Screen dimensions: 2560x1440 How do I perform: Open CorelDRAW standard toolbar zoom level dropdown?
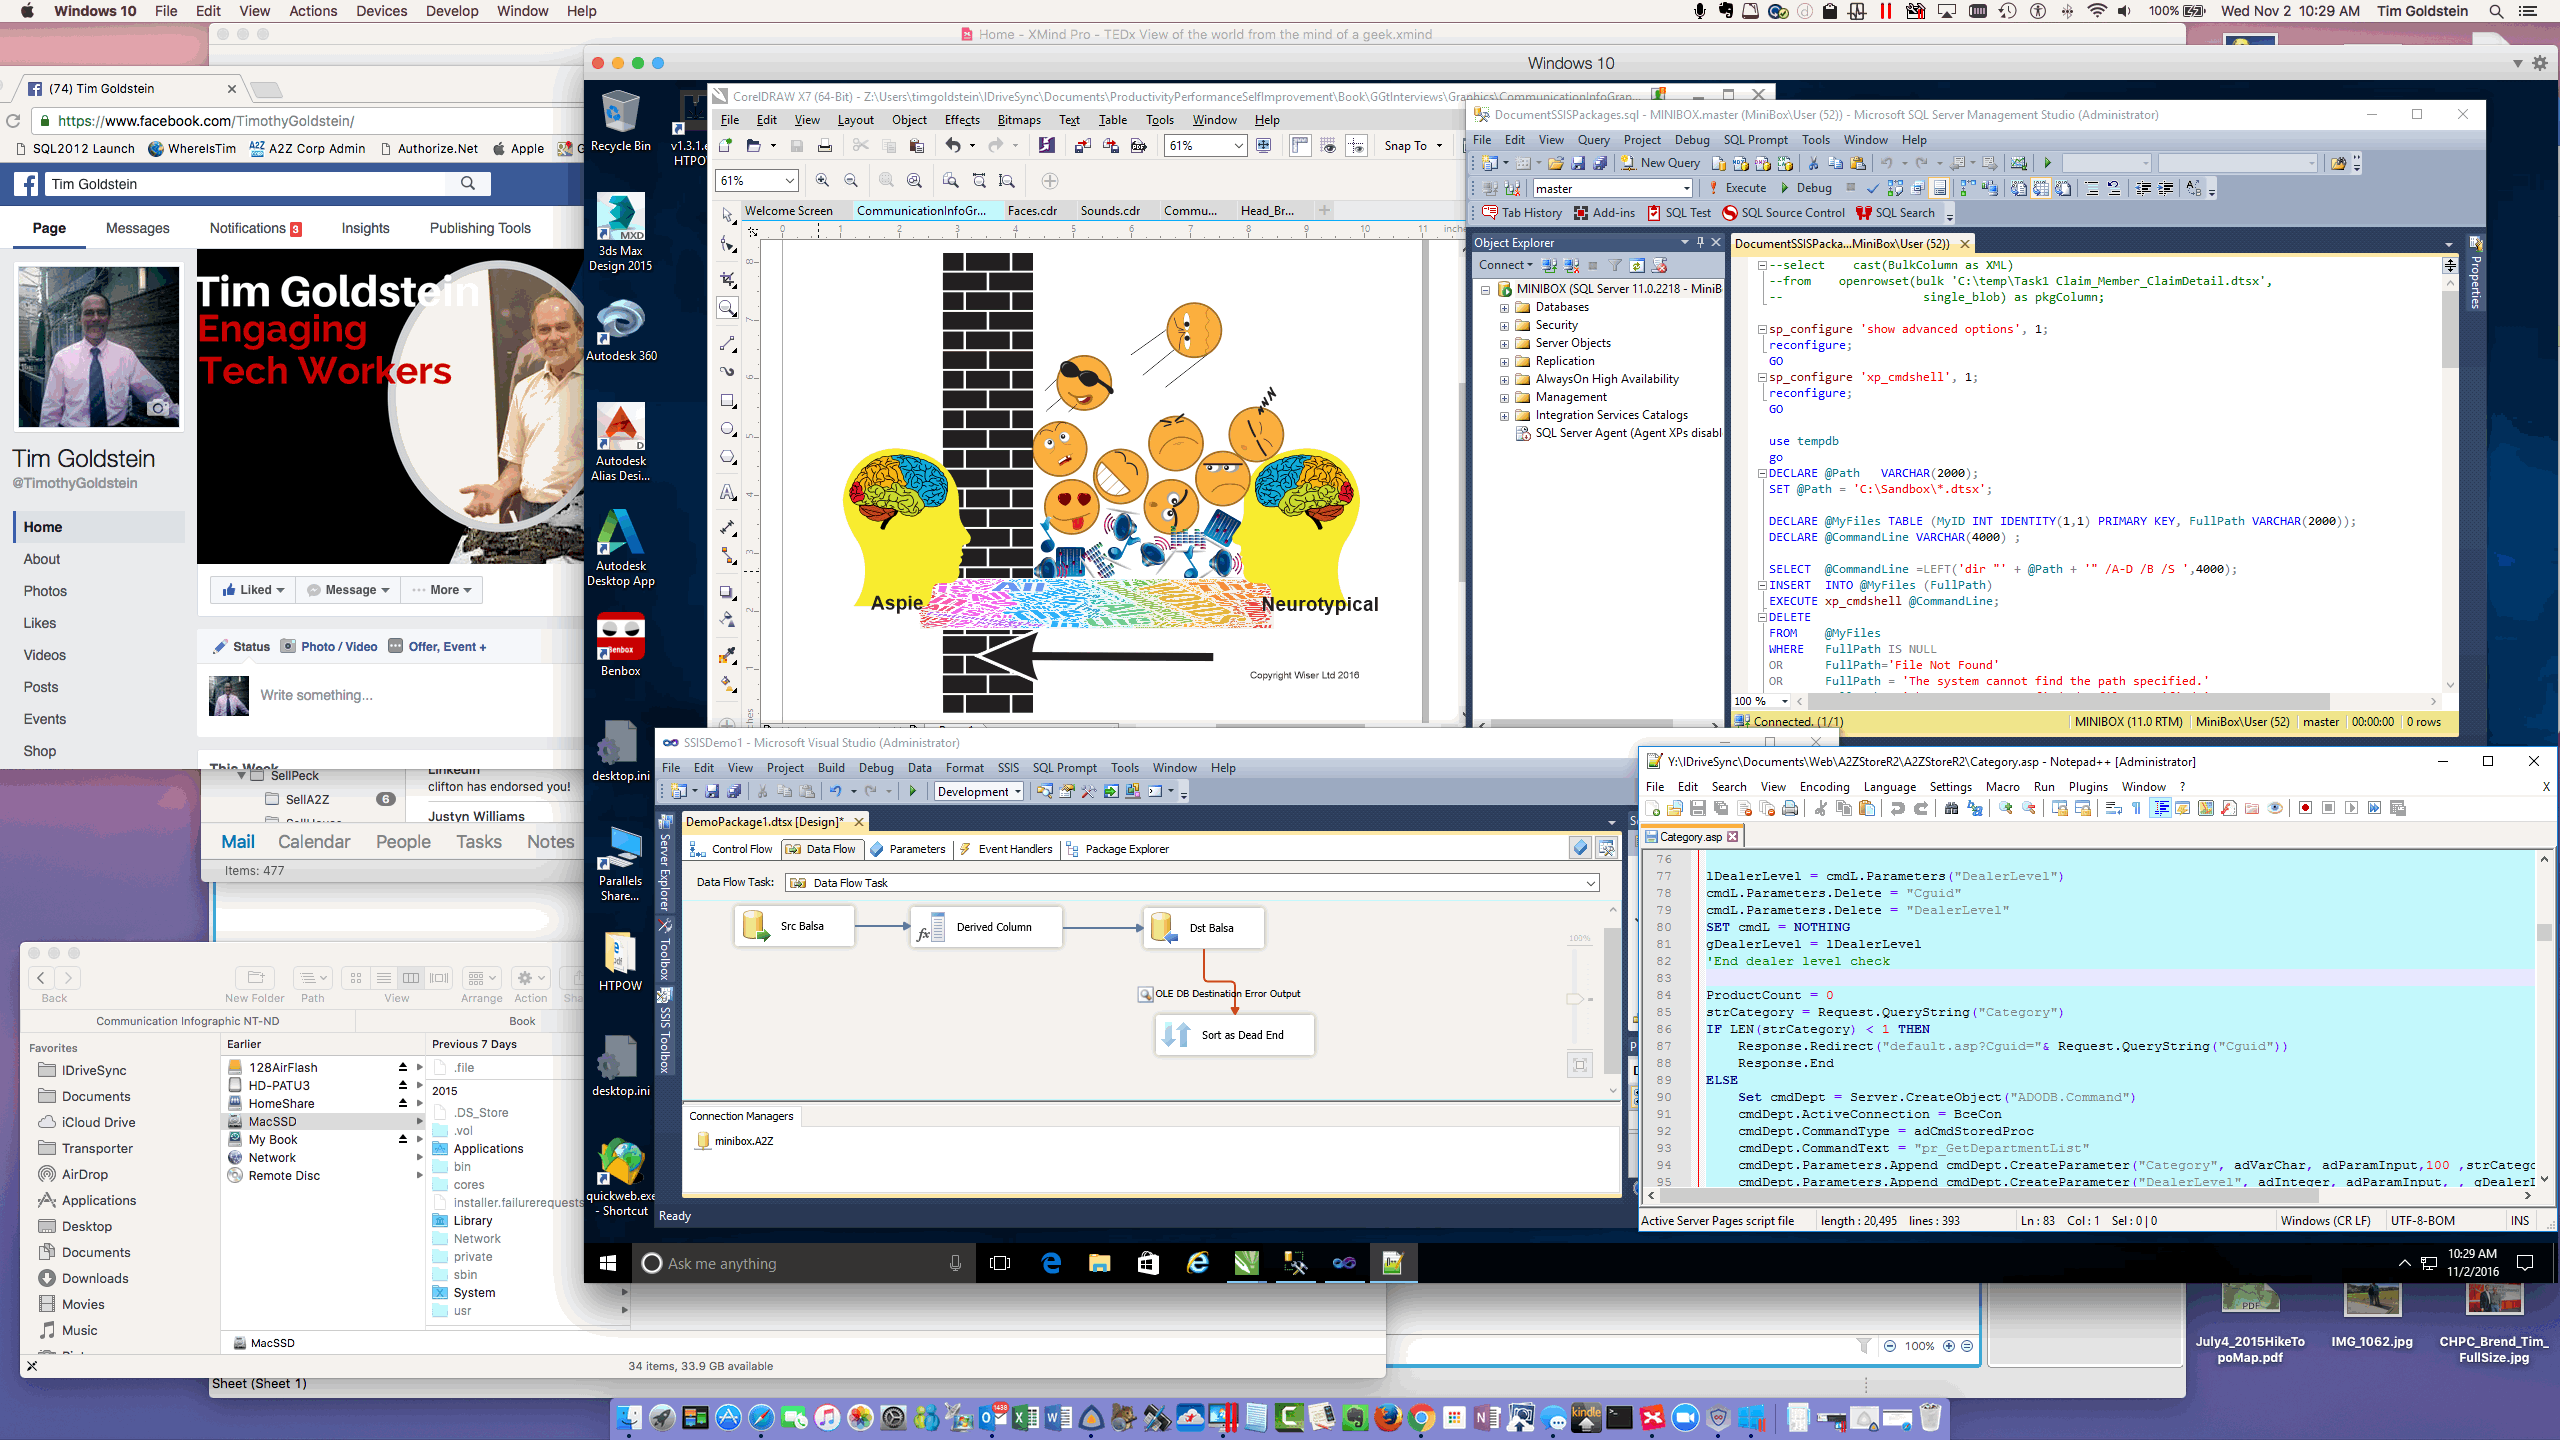tap(1238, 146)
